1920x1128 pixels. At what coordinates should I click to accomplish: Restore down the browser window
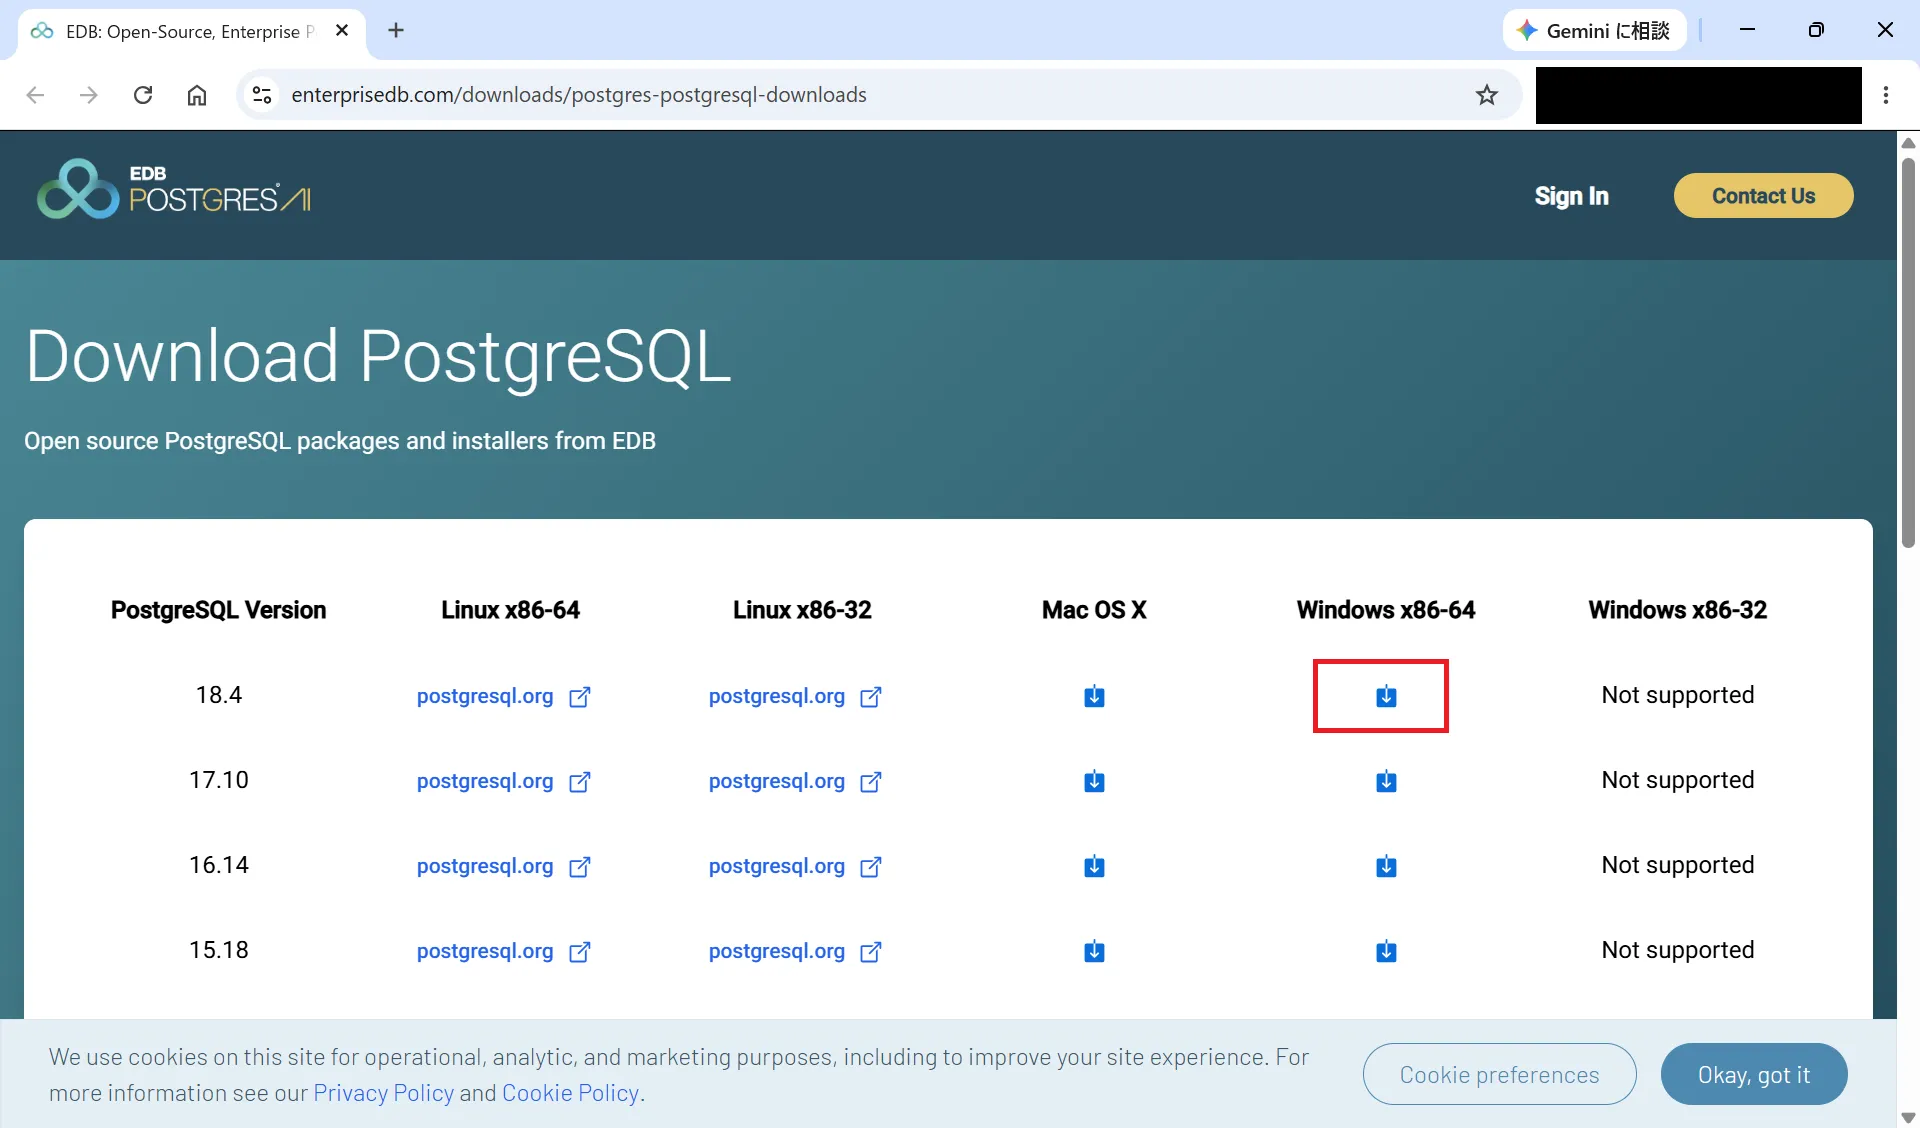point(1816,30)
